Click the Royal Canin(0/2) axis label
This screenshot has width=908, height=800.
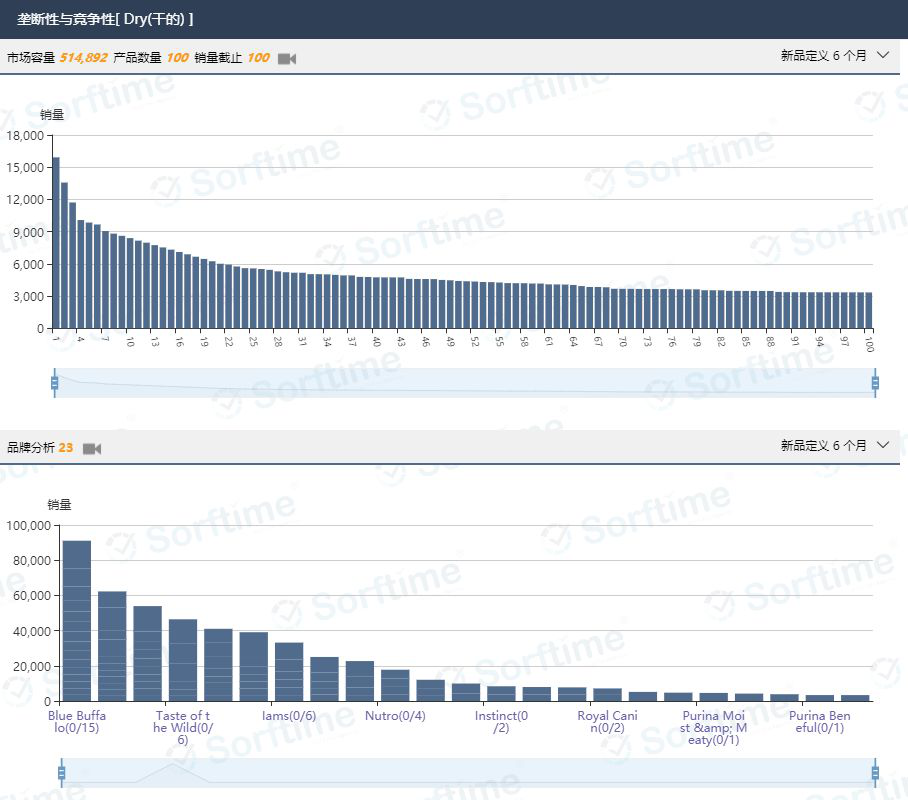click(x=607, y=722)
